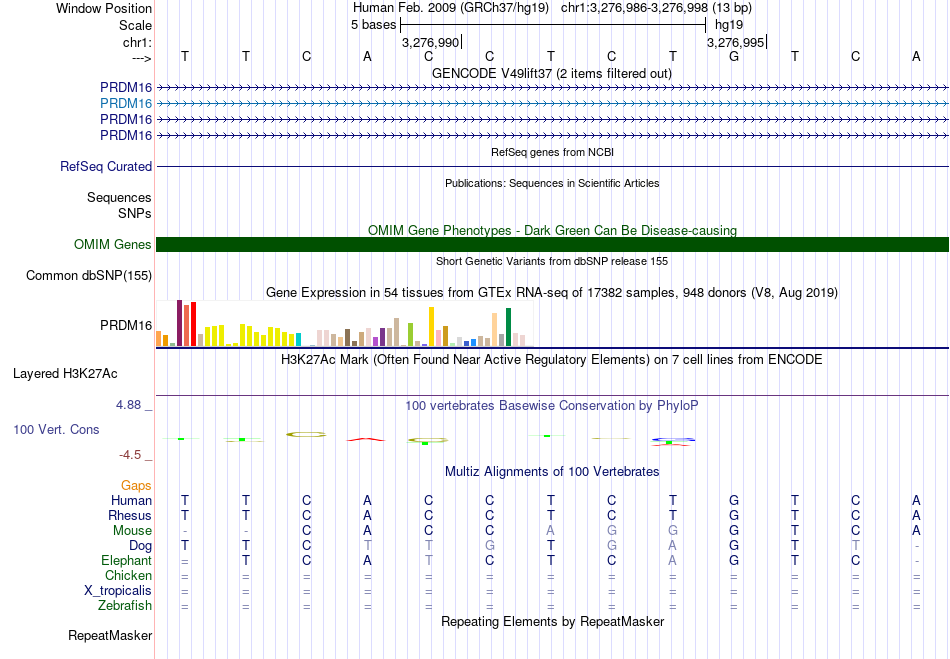Image resolution: width=950 pixels, height=659 pixels.
Task: Click the blue PhyloP conservation glyph
Action: (x=673, y=439)
